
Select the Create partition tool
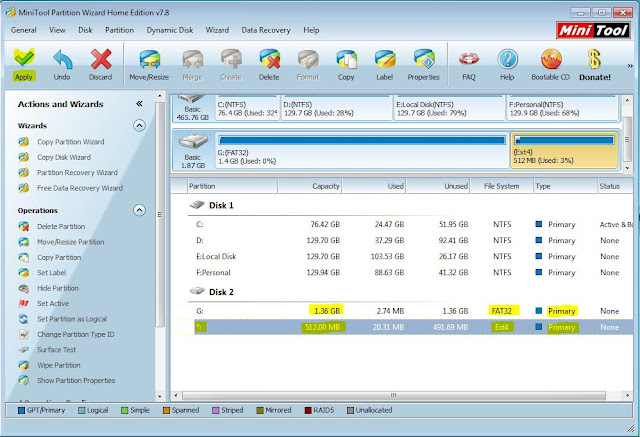point(231,64)
